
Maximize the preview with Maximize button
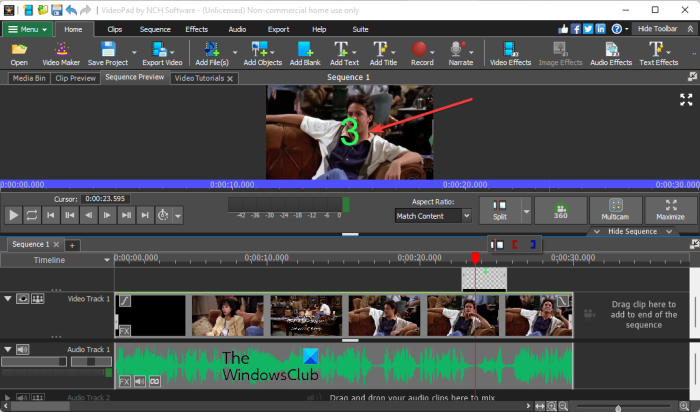pos(671,210)
